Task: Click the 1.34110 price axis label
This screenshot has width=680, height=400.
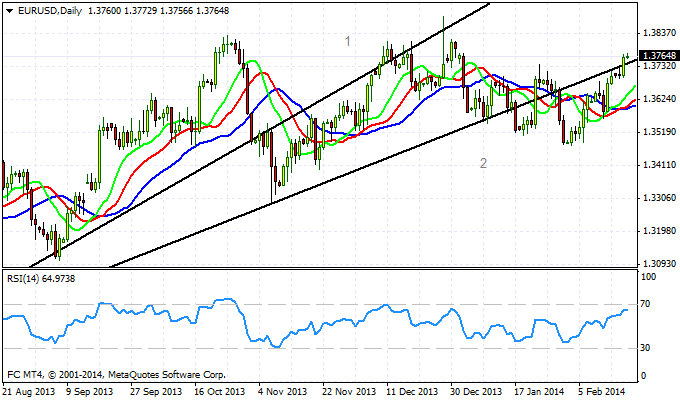Action: coord(660,165)
